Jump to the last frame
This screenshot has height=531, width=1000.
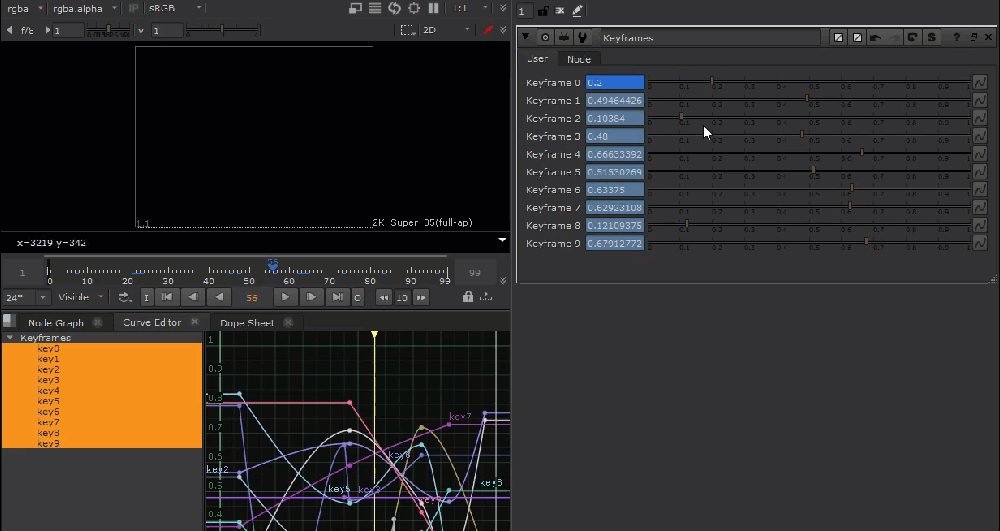click(339, 297)
